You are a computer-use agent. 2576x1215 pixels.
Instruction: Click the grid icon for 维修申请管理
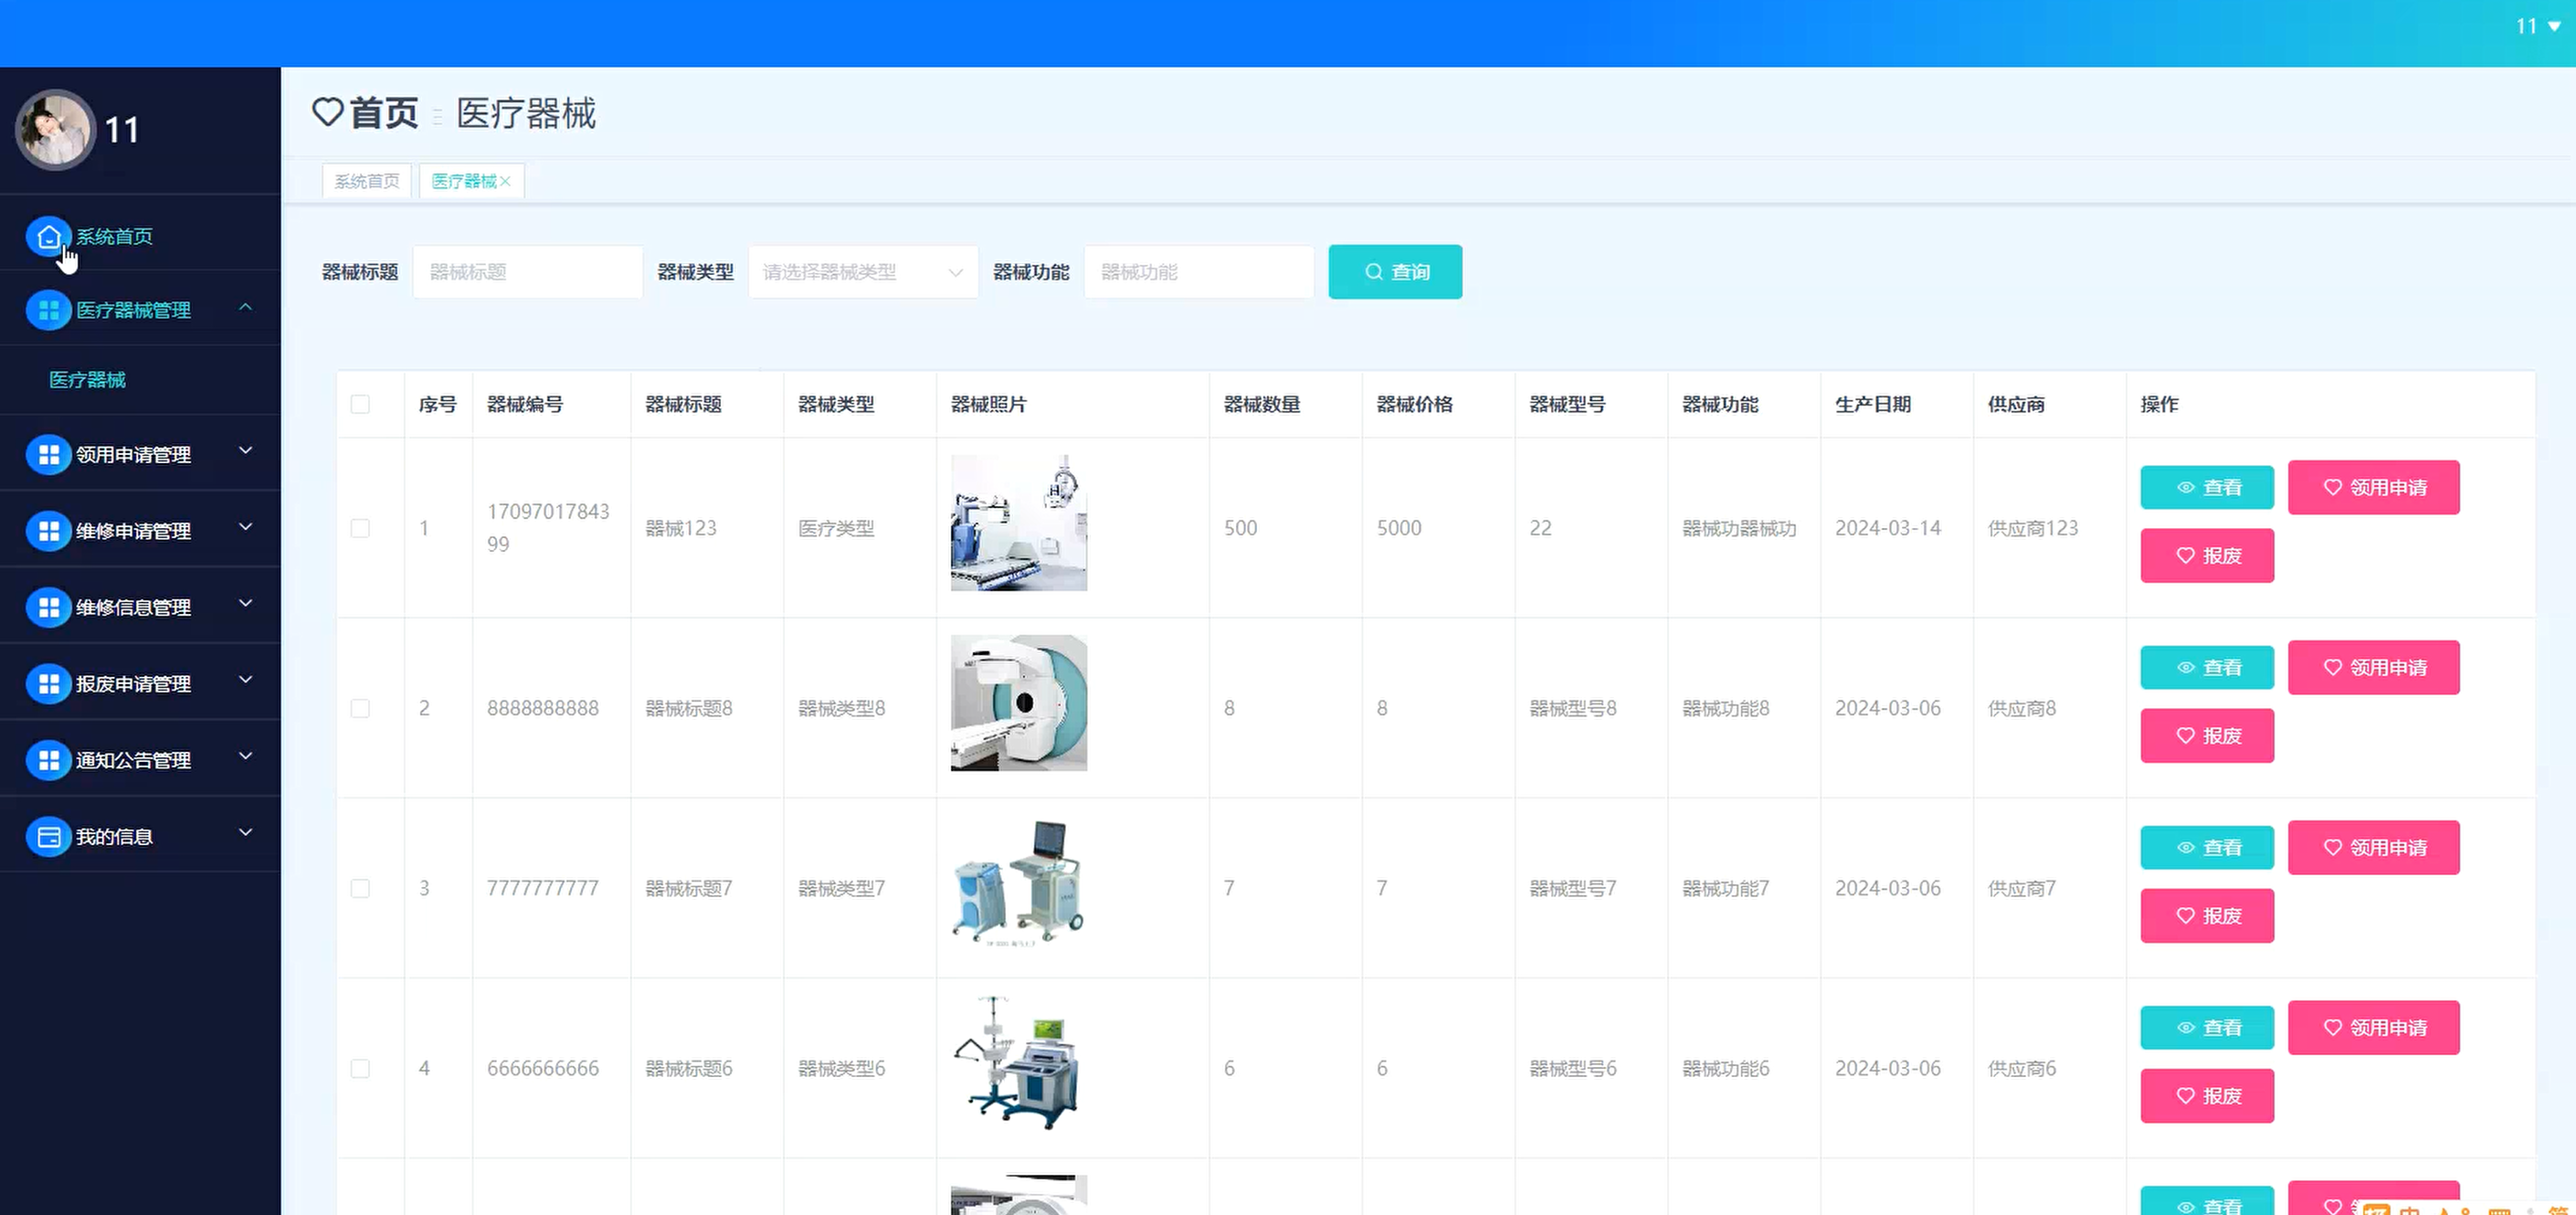tap(48, 531)
